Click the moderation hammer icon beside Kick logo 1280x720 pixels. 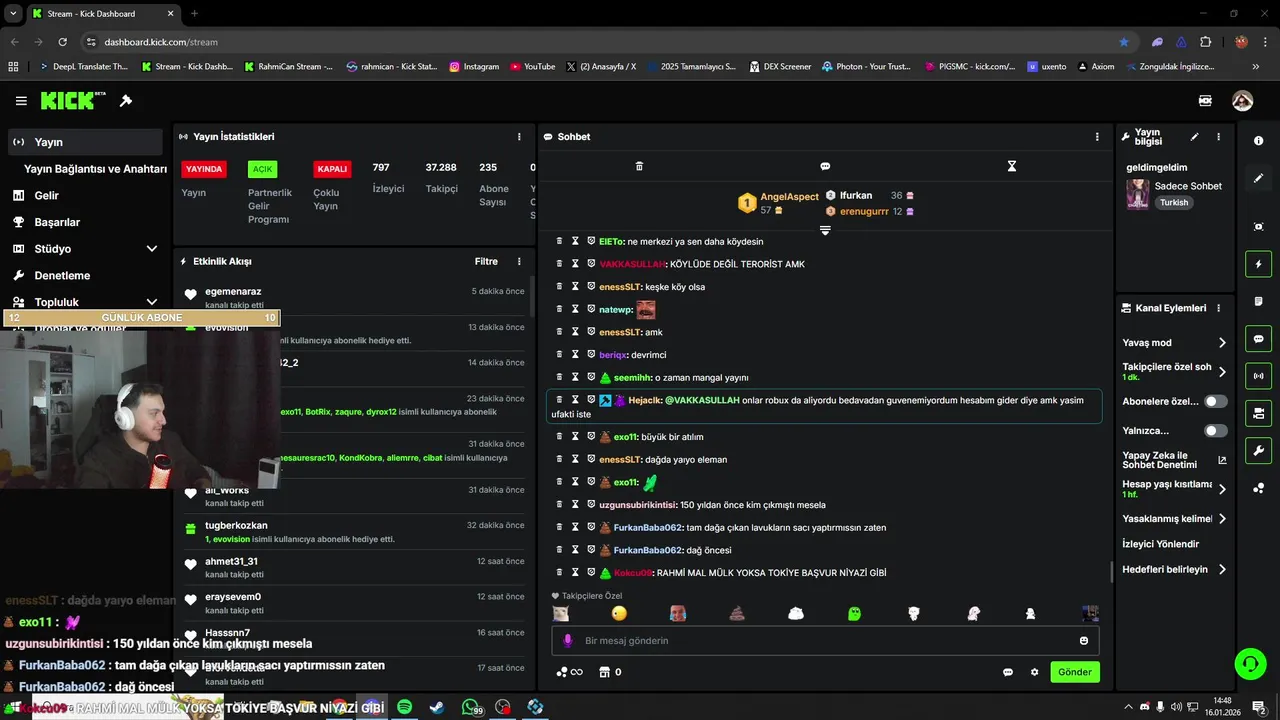coord(126,101)
